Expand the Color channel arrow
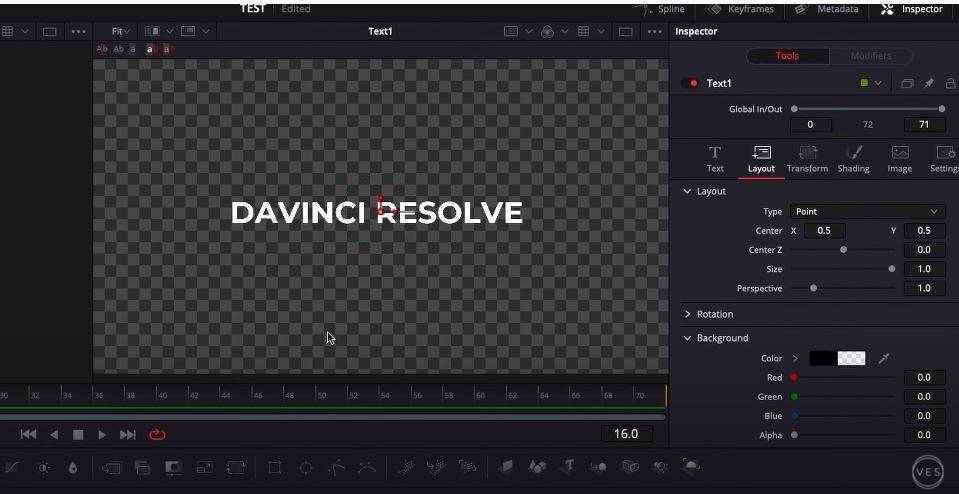 click(795, 358)
